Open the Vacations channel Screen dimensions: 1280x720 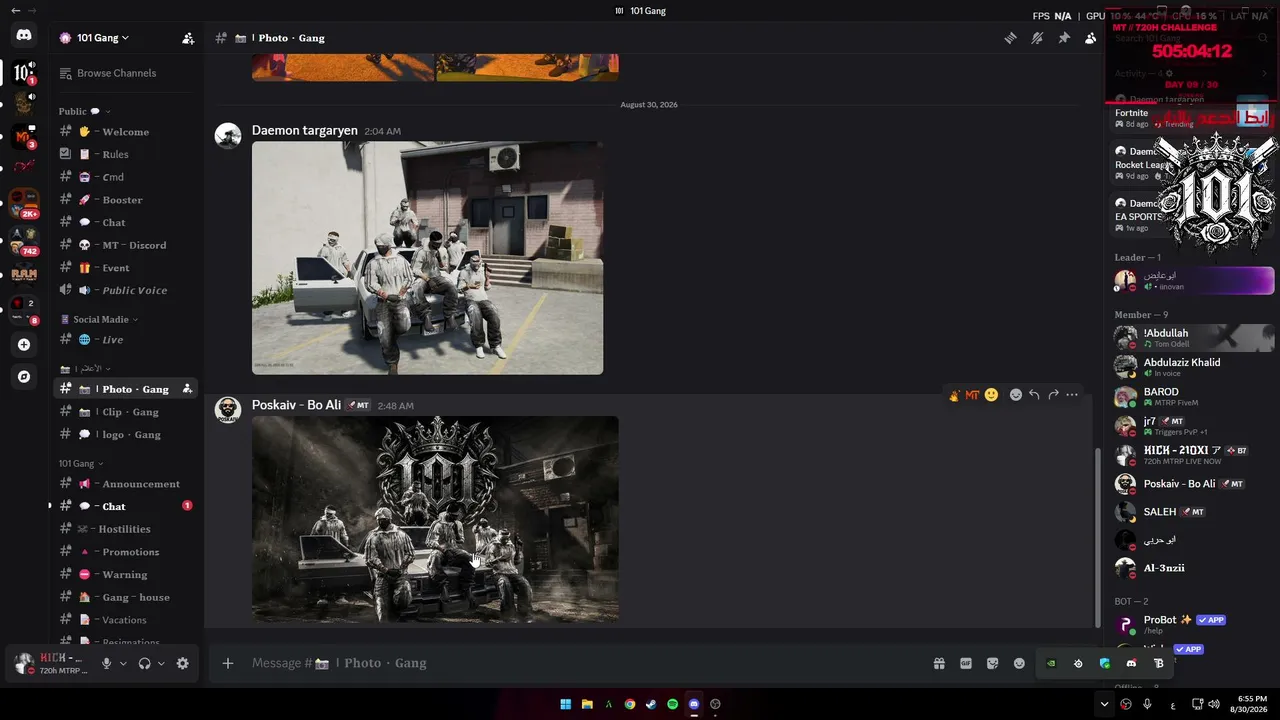(126, 620)
